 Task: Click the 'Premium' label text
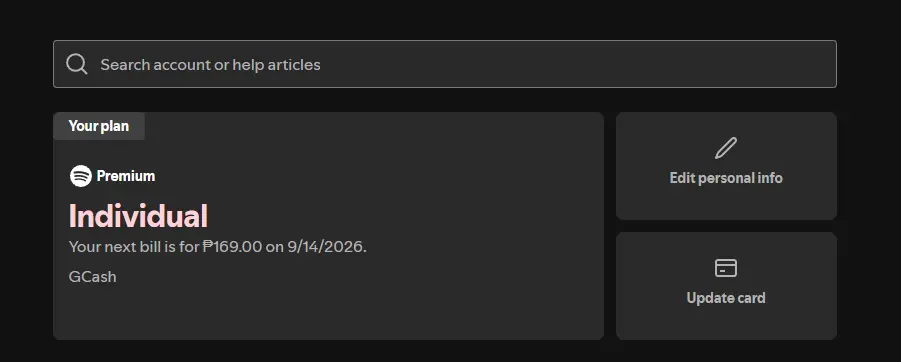126,176
